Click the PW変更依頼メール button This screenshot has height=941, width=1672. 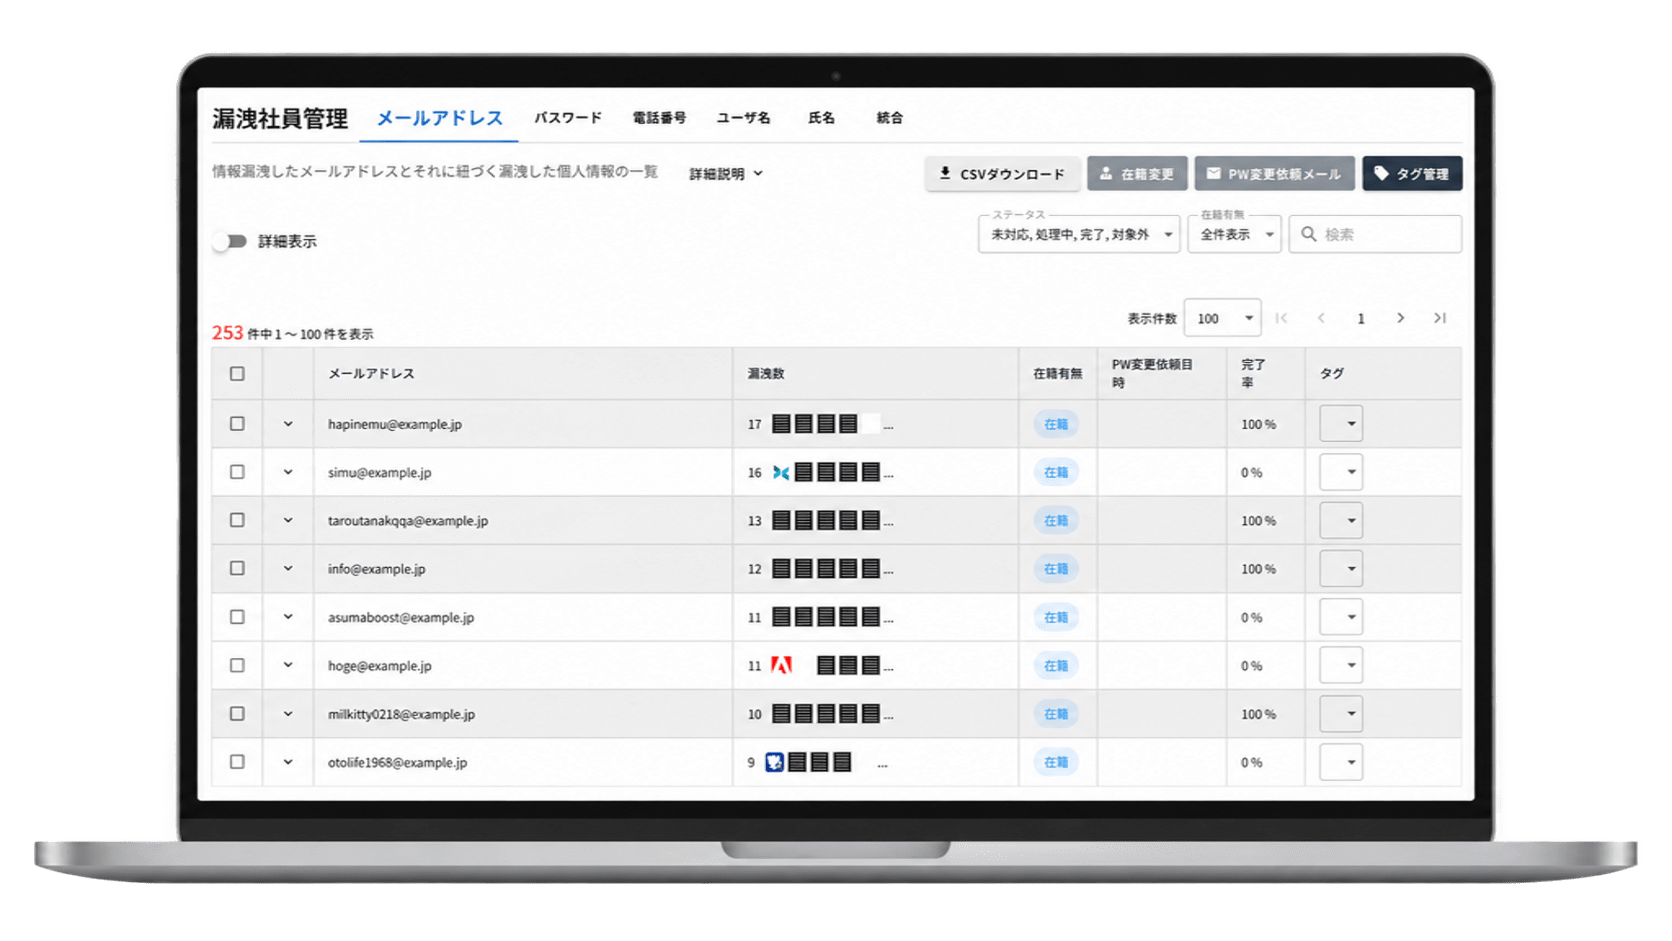click(x=1274, y=173)
